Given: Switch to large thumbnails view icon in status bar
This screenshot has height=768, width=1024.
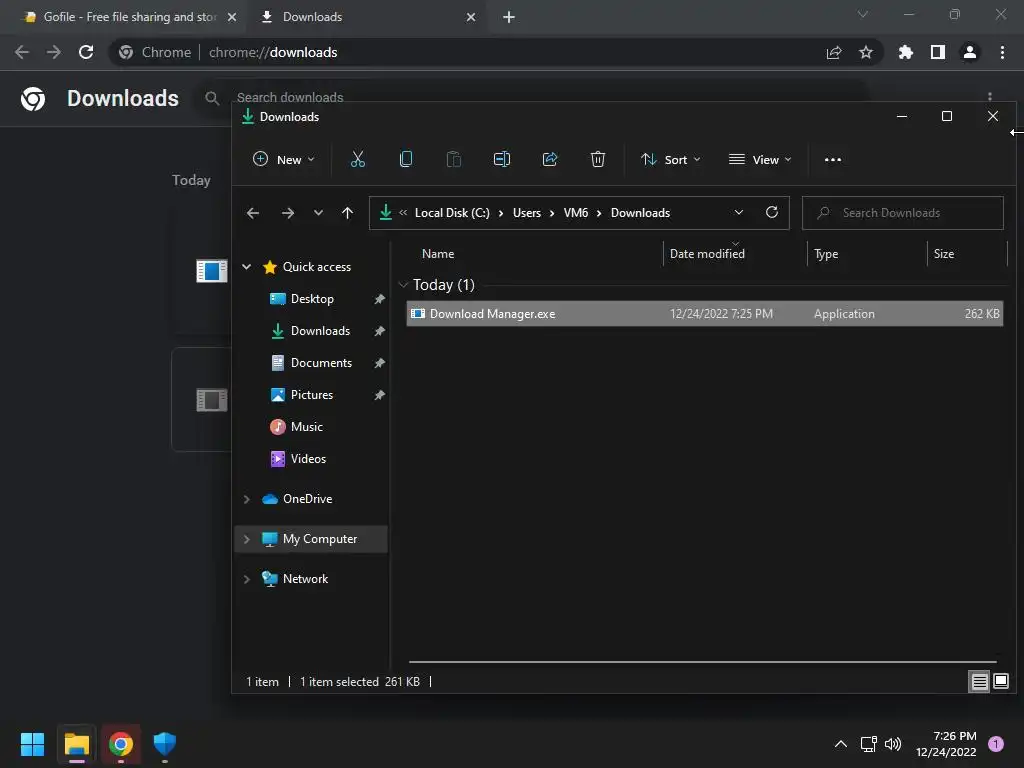Looking at the screenshot, I should [1000, 682].
